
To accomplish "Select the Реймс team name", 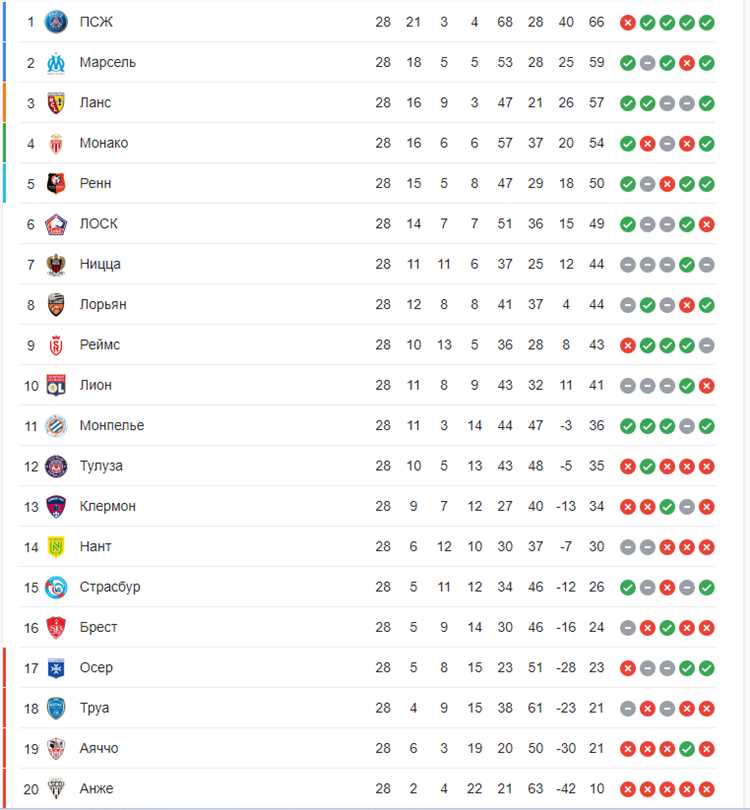I will pyautogui.click(x=99, y=345).
